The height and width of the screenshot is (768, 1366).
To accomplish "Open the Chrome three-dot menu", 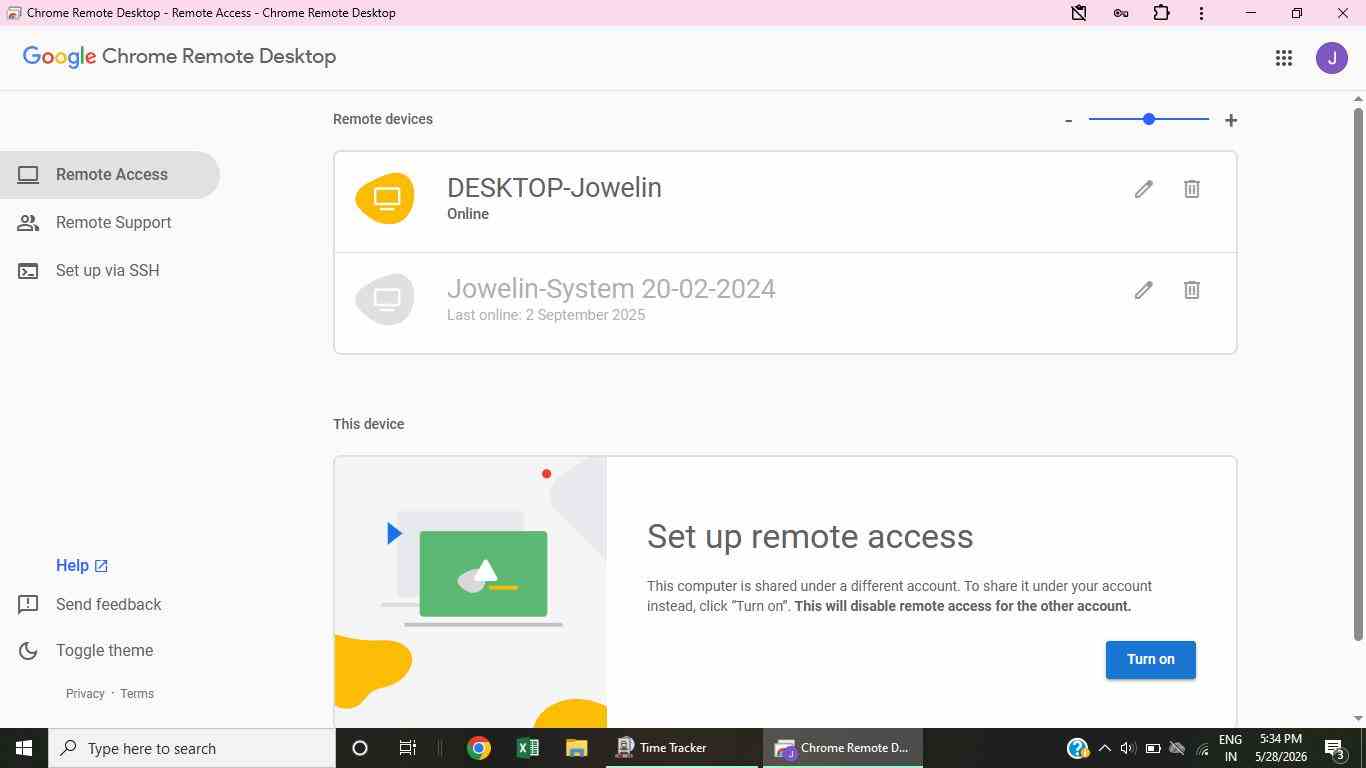I will pyautogui.click(x=1201, y=13).
